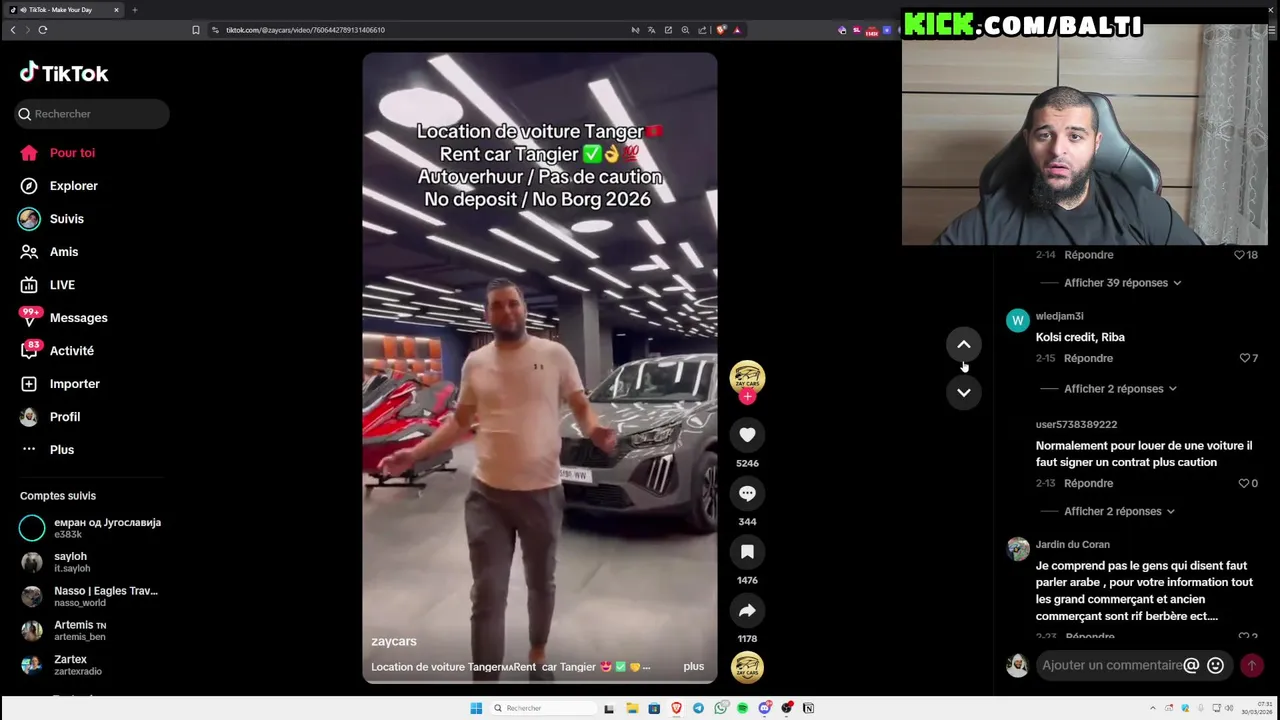Like the comment with 18 likes

(1239, 255)
